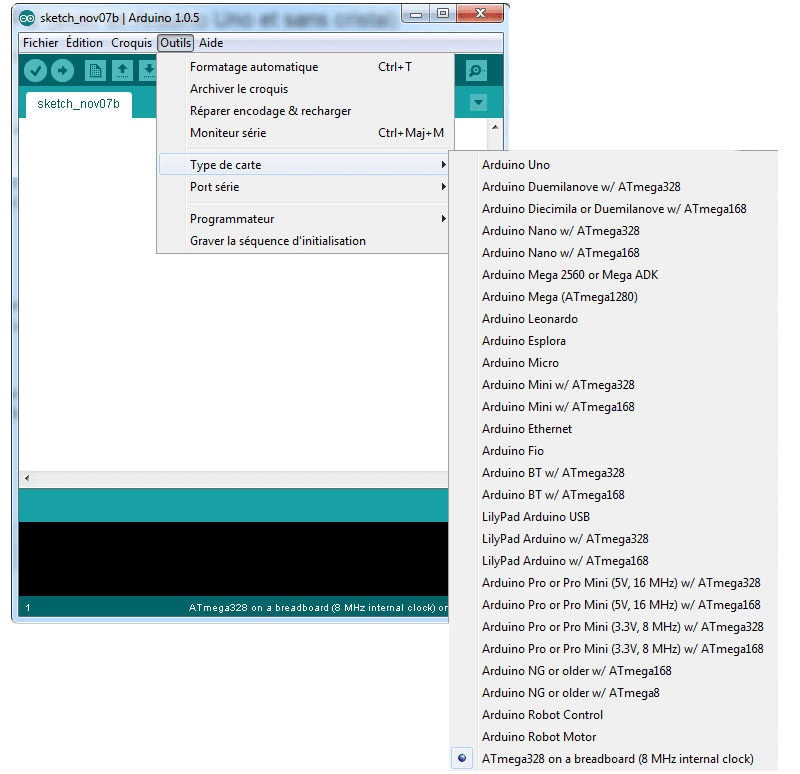800x774 pixels.
Task: Select Arduino Mini w/ ATmega328
Action: click(614, 385)
